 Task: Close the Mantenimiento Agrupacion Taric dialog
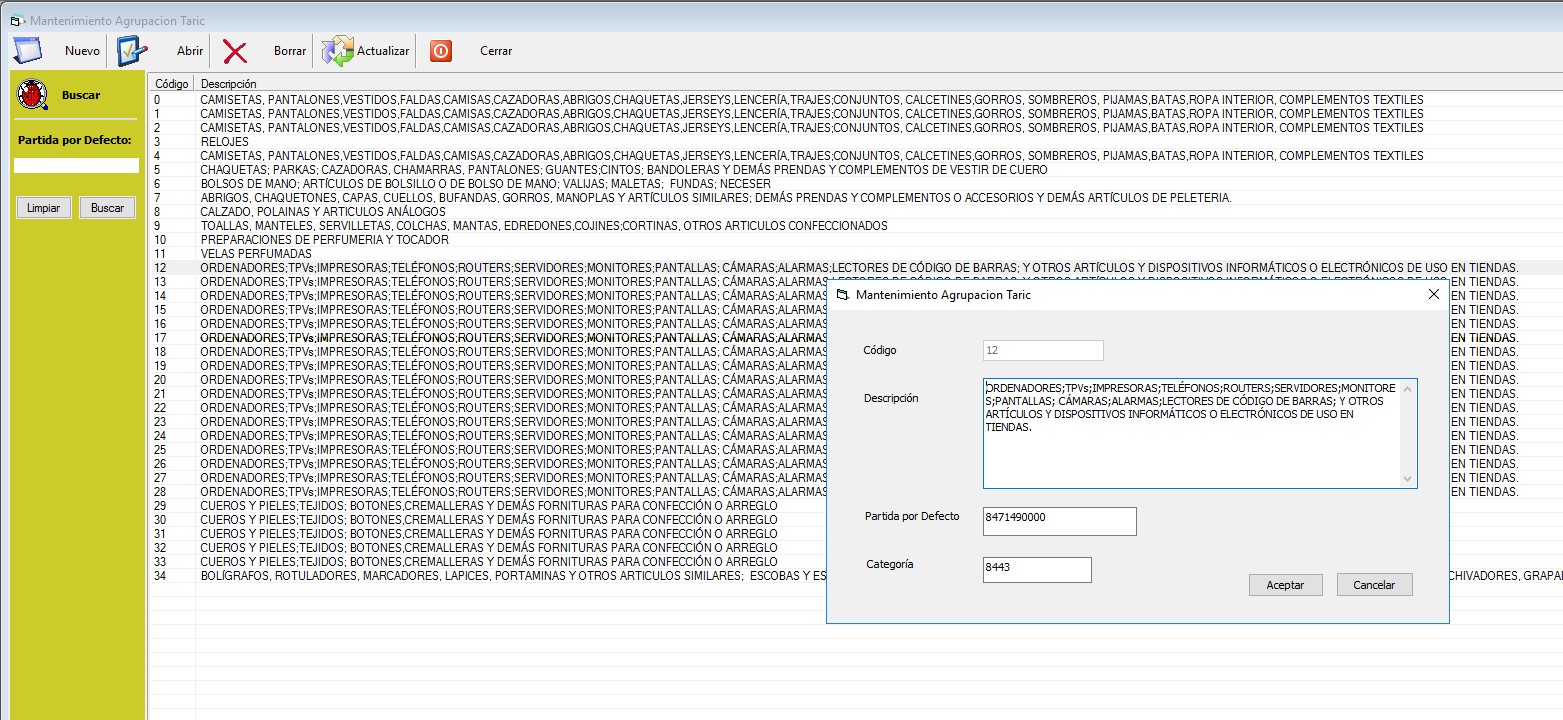click(1433, 294)
